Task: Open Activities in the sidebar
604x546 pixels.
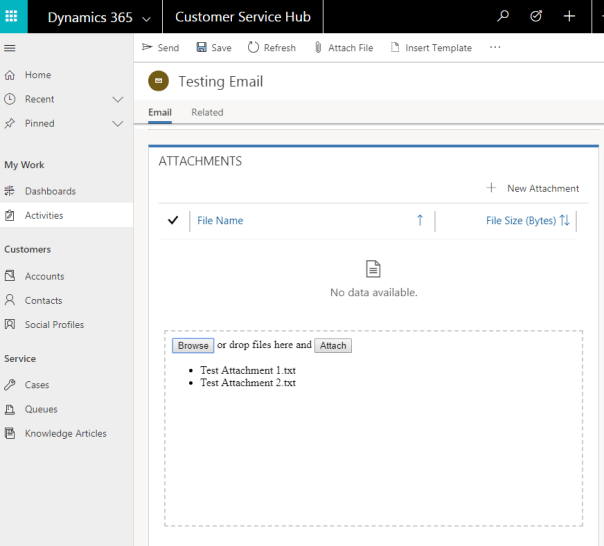Action: (x=44, y=215)
